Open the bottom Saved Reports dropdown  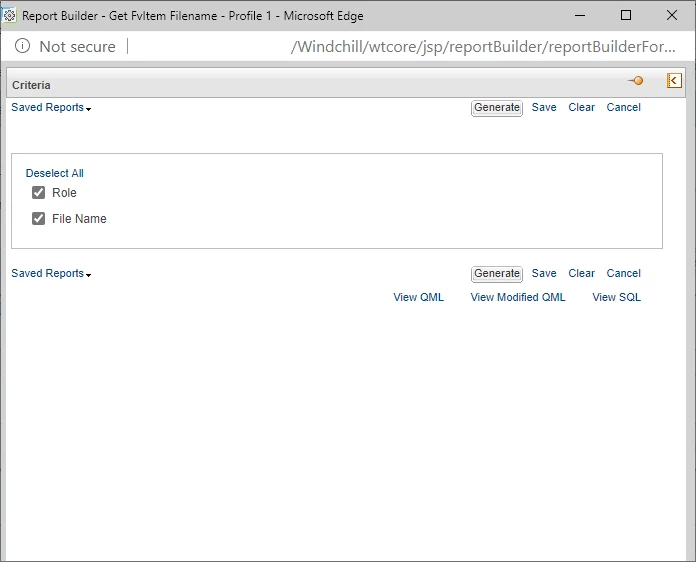(51, 273)
